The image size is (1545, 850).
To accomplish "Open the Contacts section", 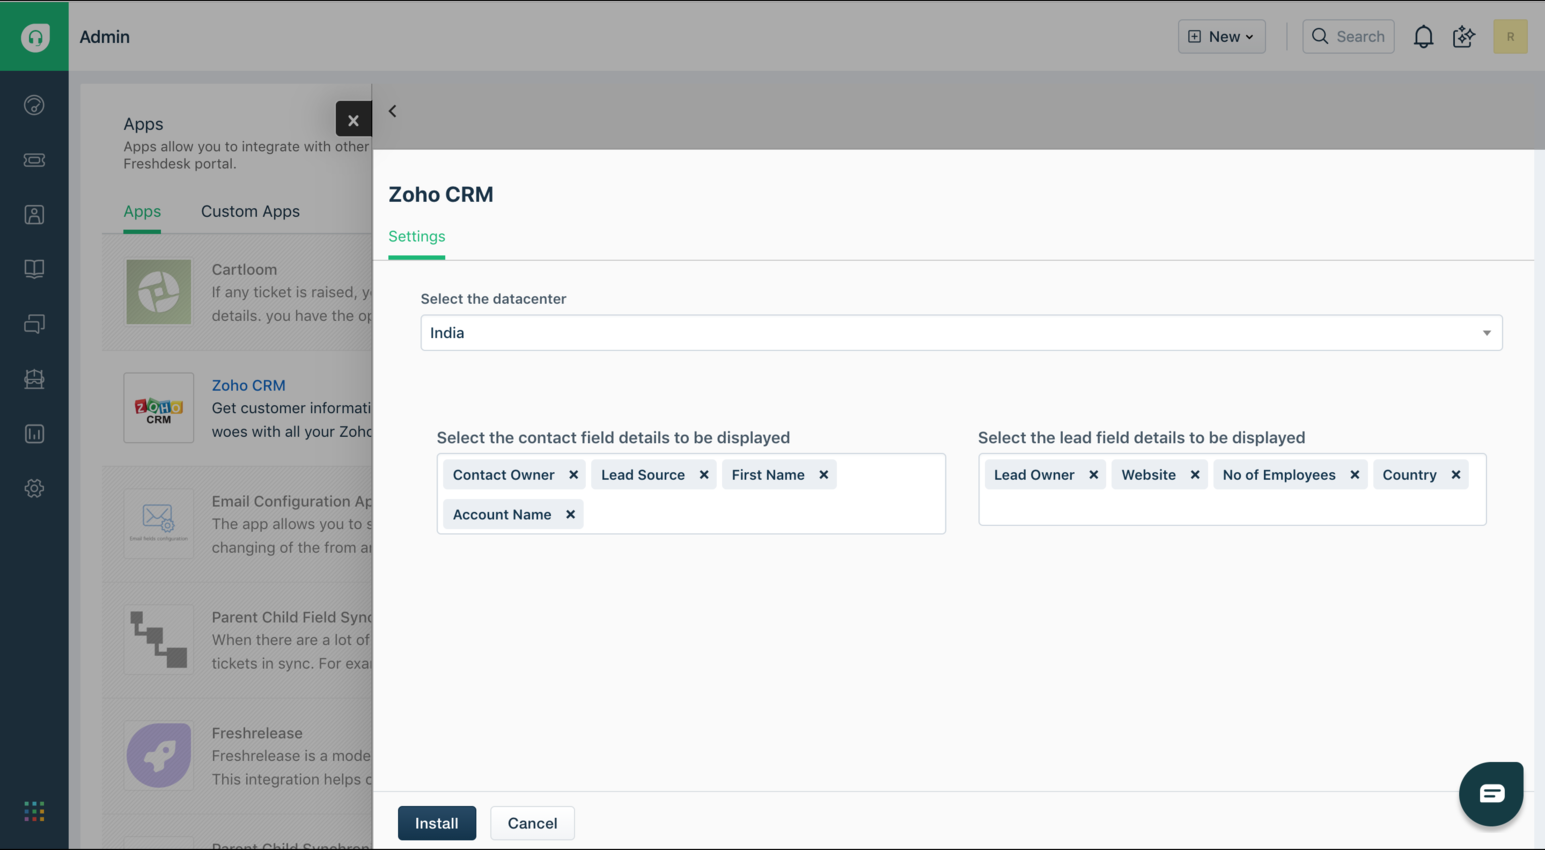I will click(34, 214).
